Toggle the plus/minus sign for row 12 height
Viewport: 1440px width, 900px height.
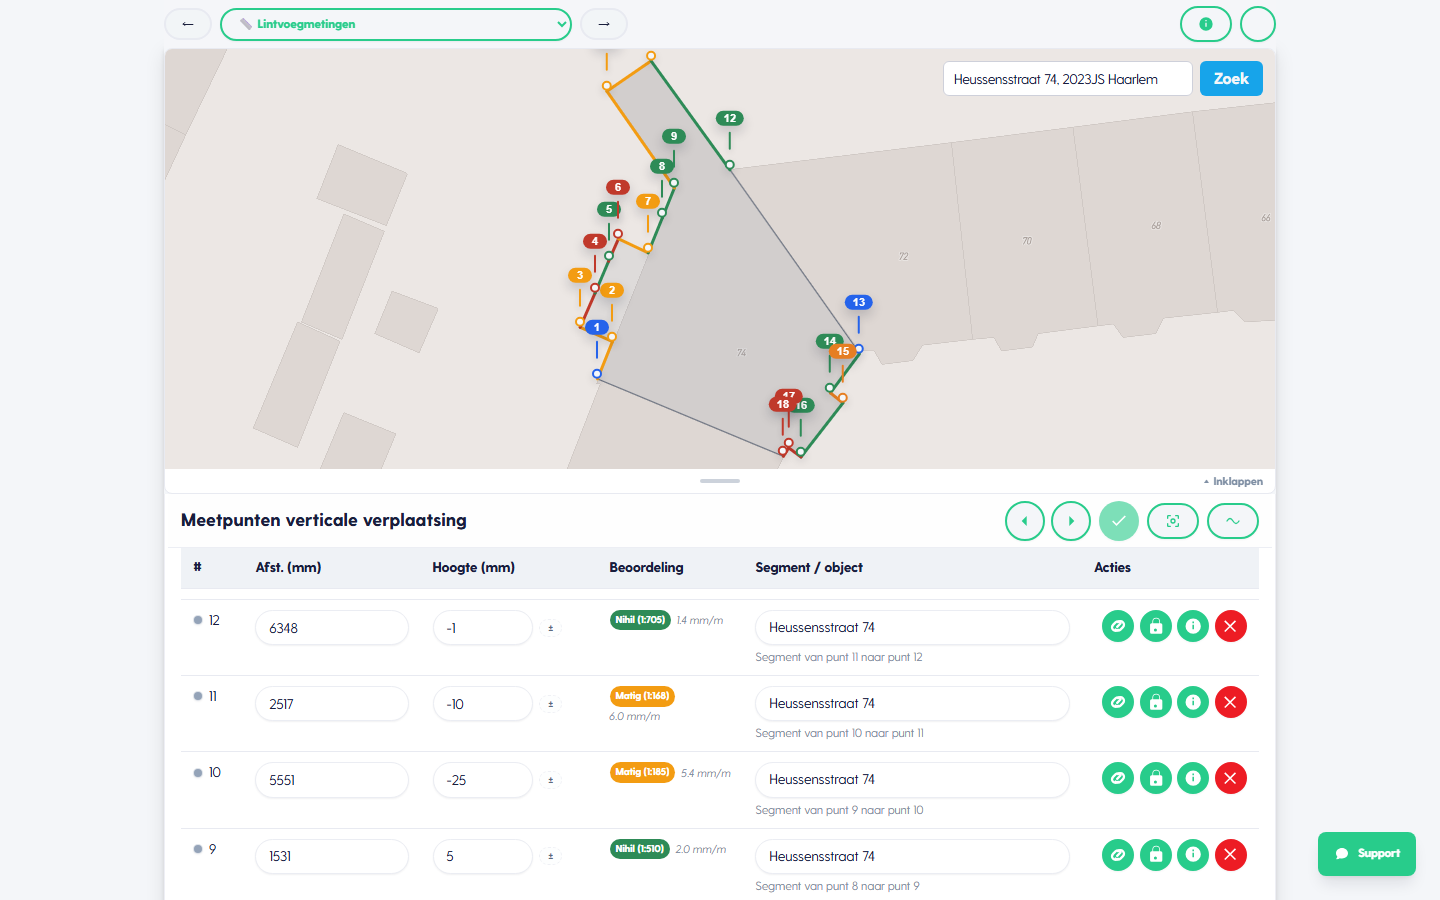click(551, 628)
